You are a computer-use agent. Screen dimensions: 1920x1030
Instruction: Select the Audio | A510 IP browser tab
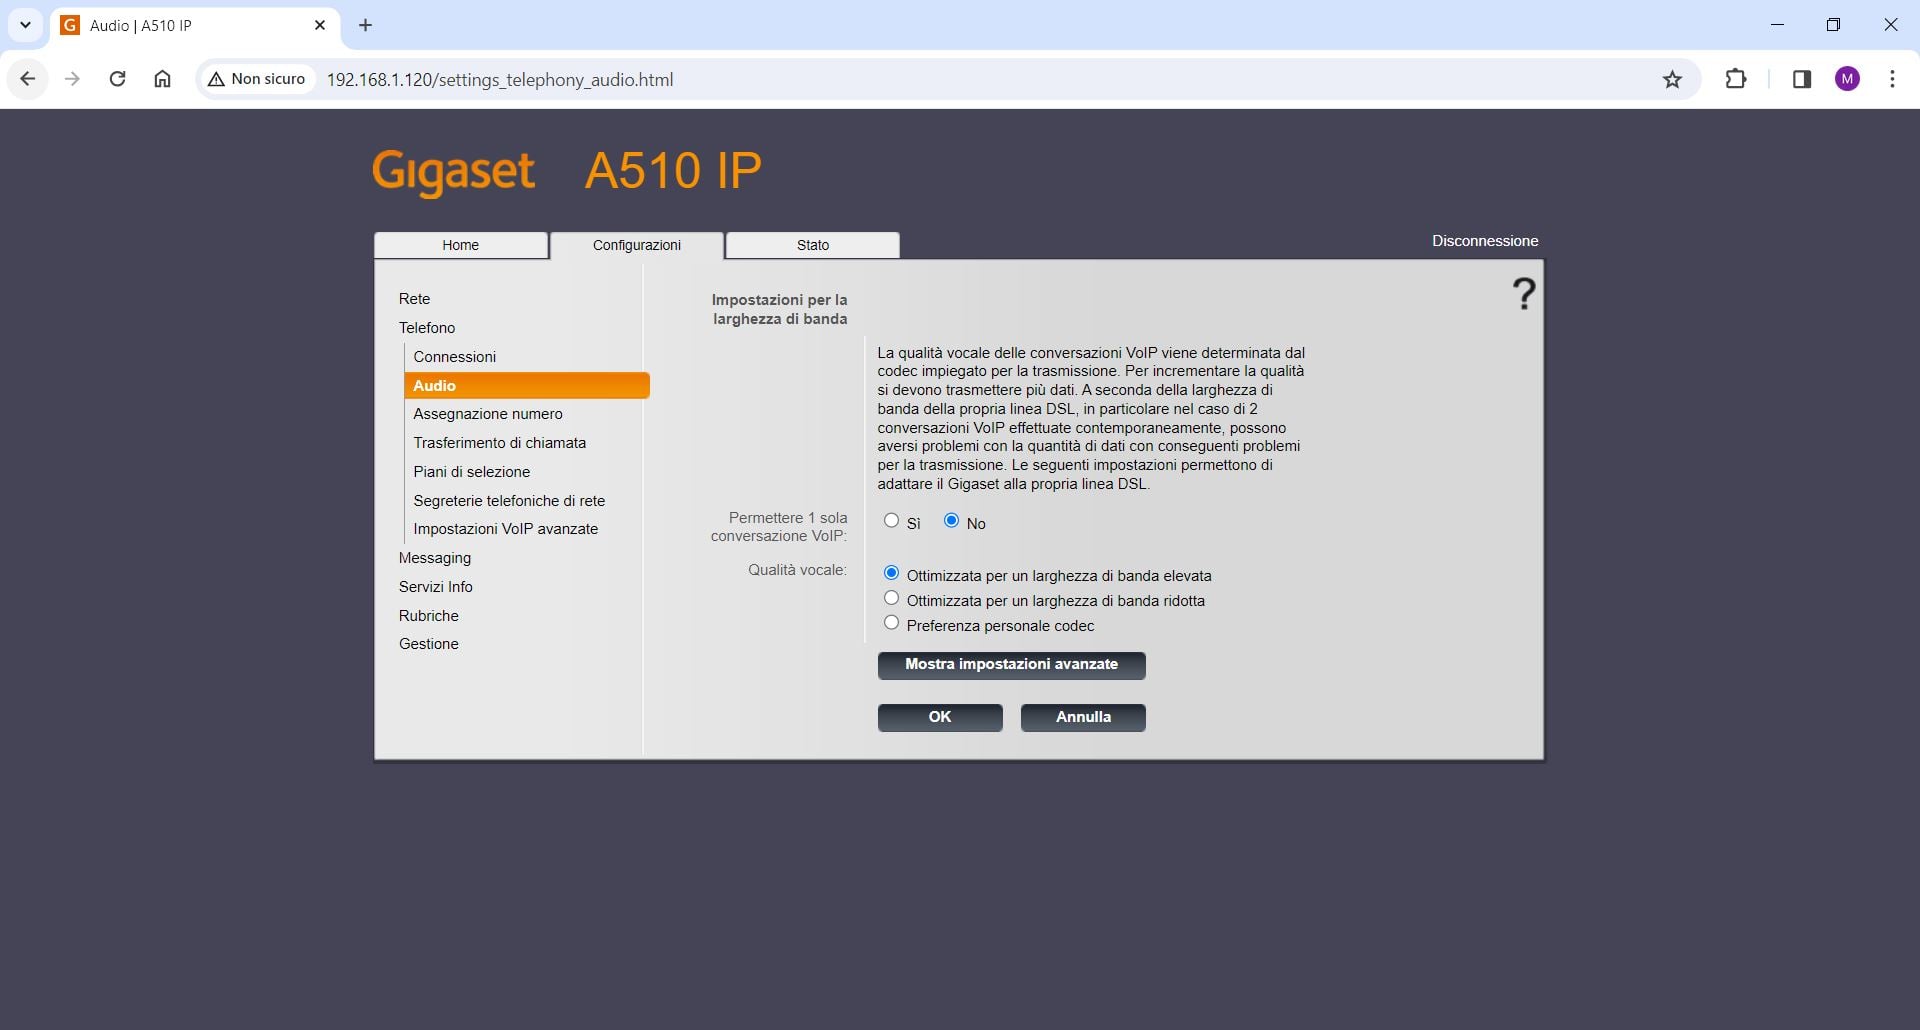195,25
